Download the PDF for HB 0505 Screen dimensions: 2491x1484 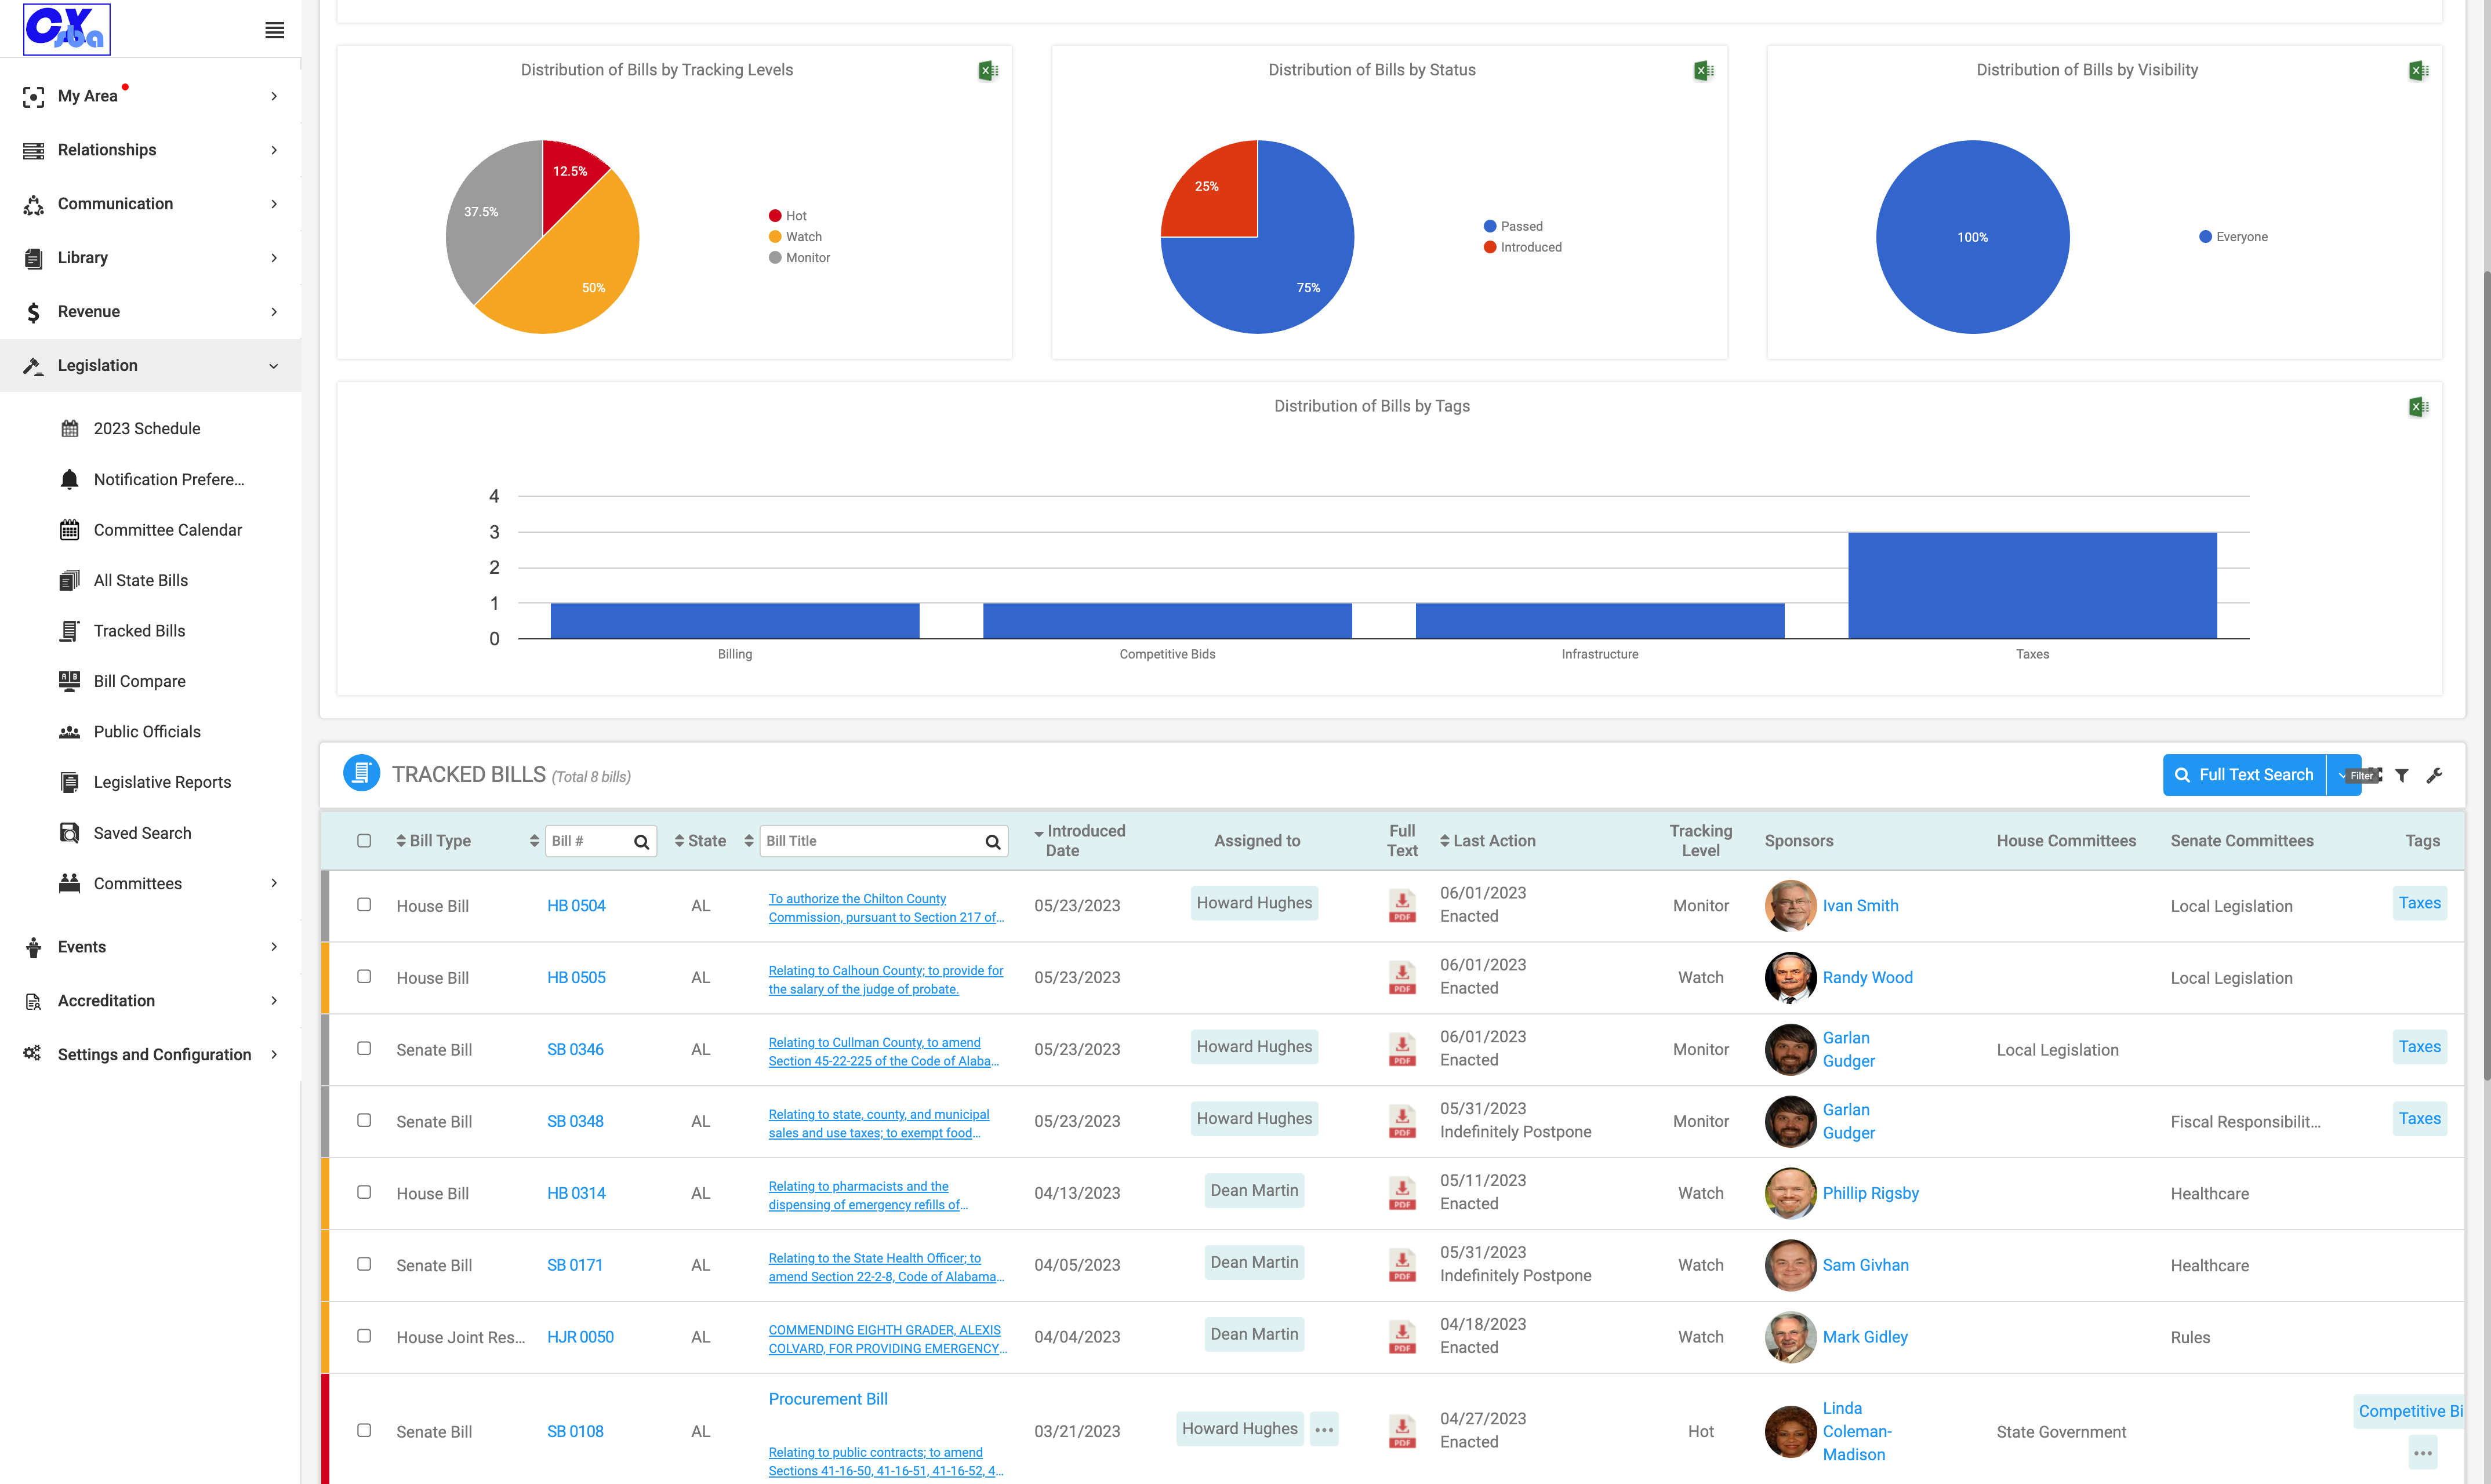tap(1402, 978)
